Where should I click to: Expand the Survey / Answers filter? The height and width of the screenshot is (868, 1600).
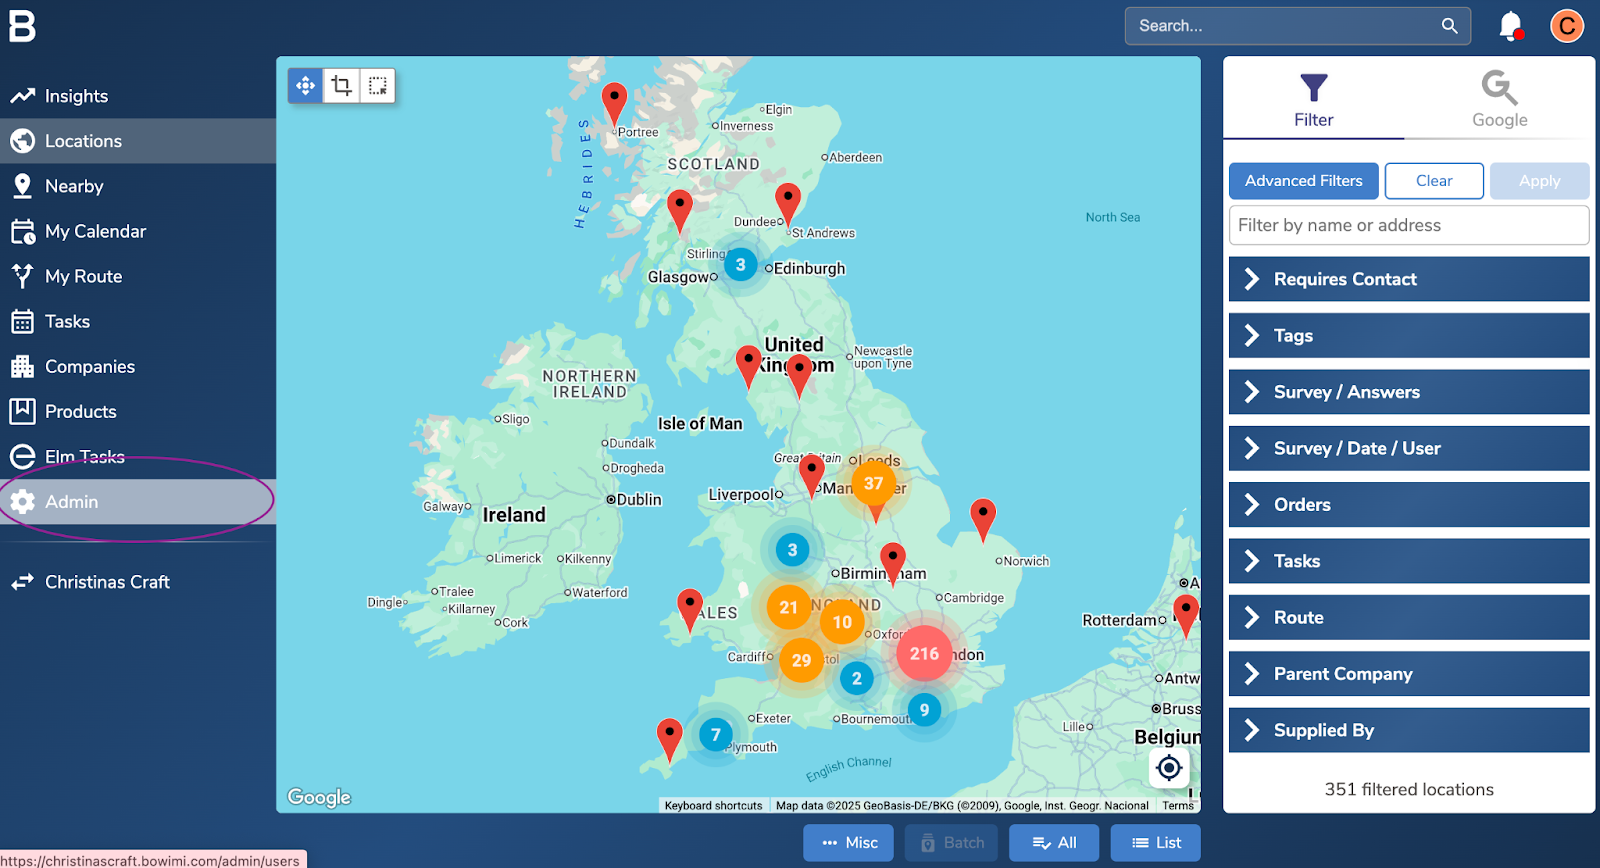[x=1408, y=392]
